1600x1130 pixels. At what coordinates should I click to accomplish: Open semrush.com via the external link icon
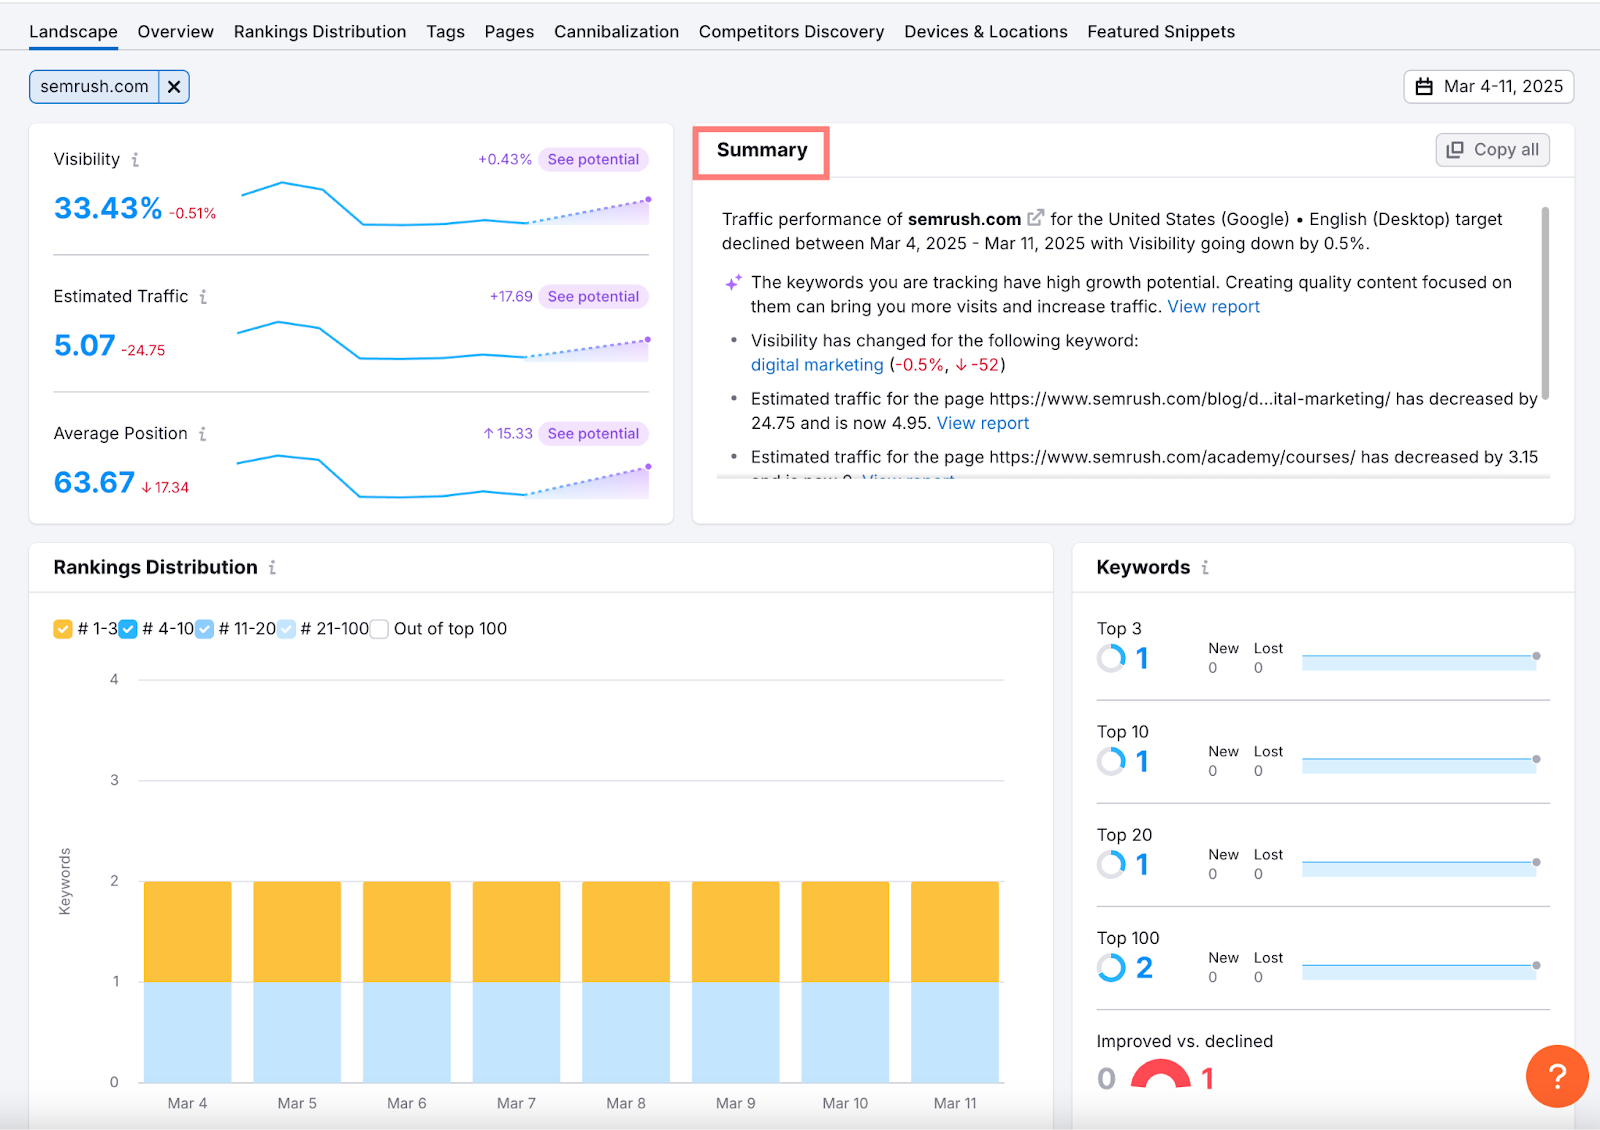click(x=1035, y=217)
